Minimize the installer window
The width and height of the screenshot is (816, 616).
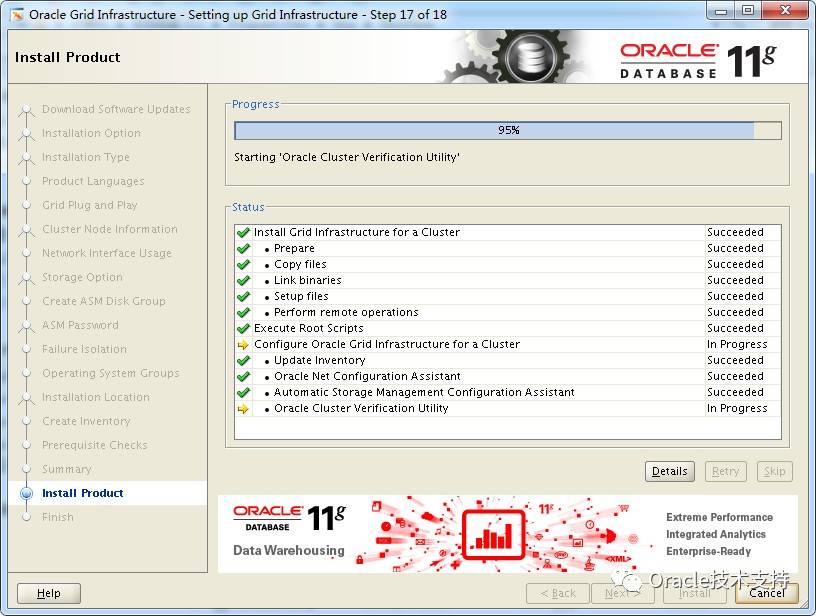[x=721, y=11]
